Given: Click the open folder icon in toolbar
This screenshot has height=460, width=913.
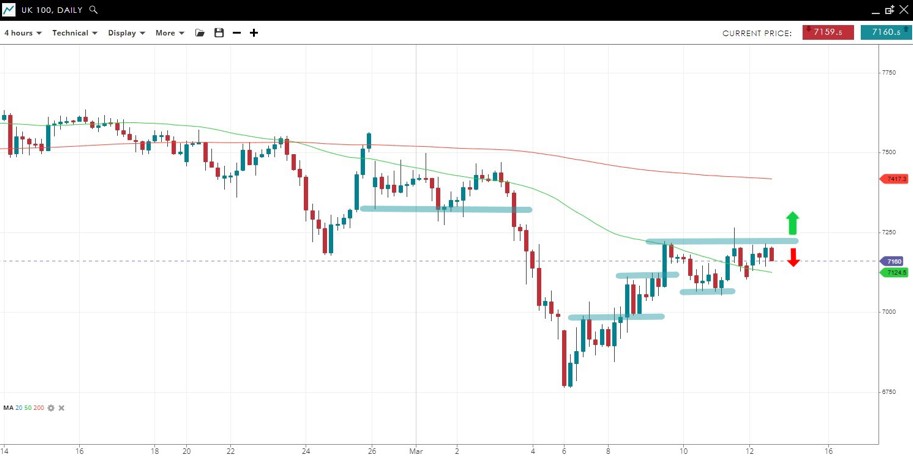Looking at the screenshot, I should pos(200,33).
